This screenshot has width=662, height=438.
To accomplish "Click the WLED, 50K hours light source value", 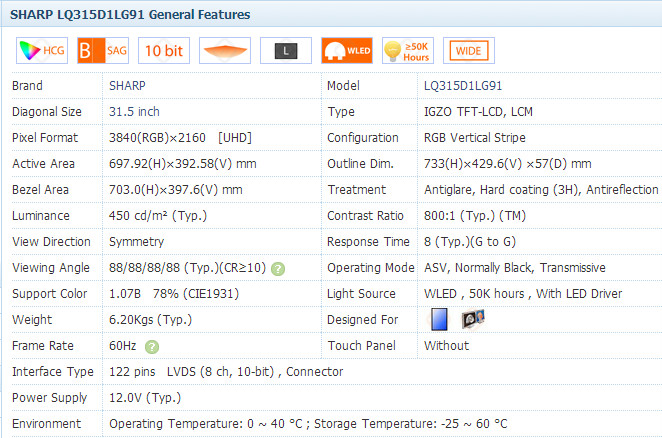I will pyautogui.click(x=523, y=294).
